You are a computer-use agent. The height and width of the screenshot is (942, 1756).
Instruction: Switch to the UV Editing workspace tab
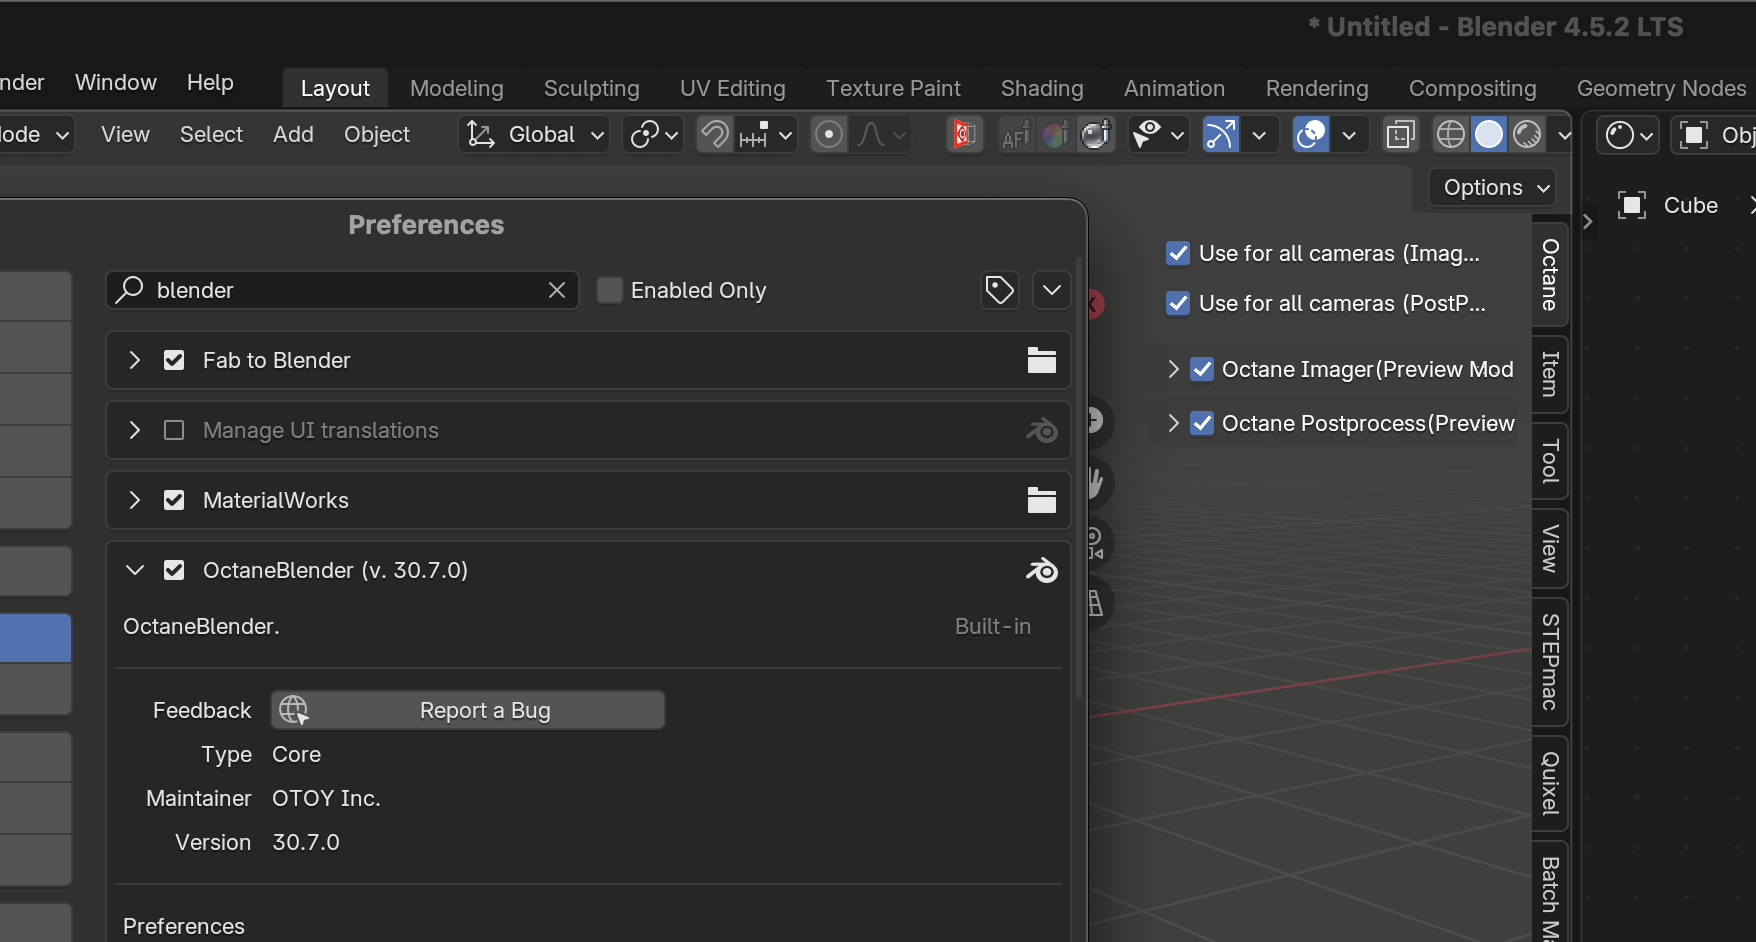733,88
